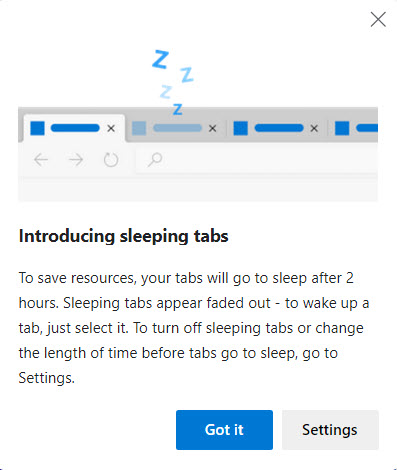Click the forward arrow in the illustration
The height and width of the screenshot is (470, 397).
click(x=76, y=160)
